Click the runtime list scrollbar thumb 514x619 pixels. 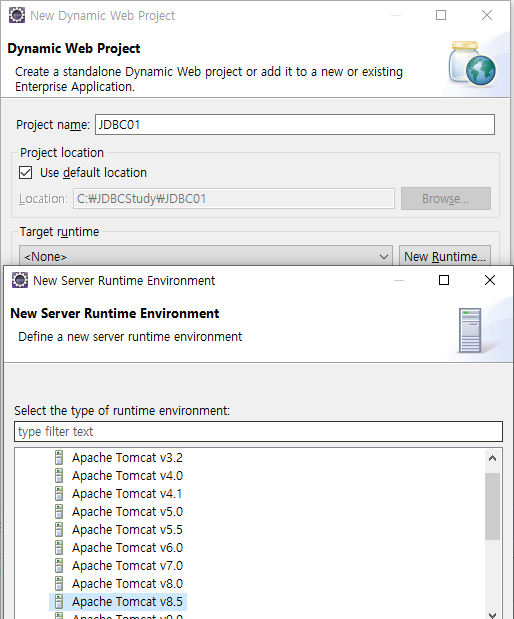pos(492,506)
